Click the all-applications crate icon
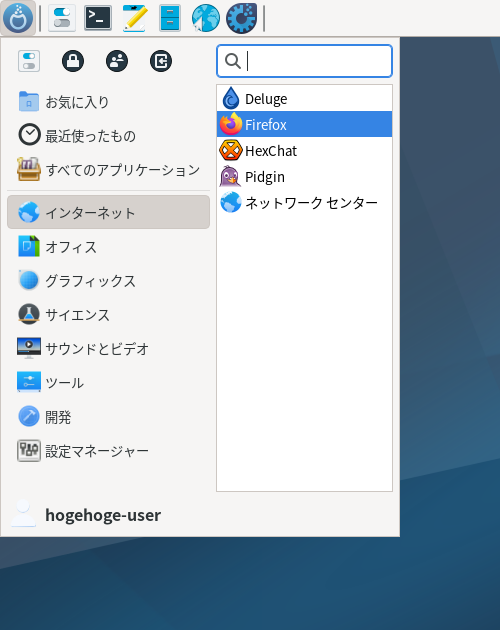 pyautogui.click(x=29, y=169)
